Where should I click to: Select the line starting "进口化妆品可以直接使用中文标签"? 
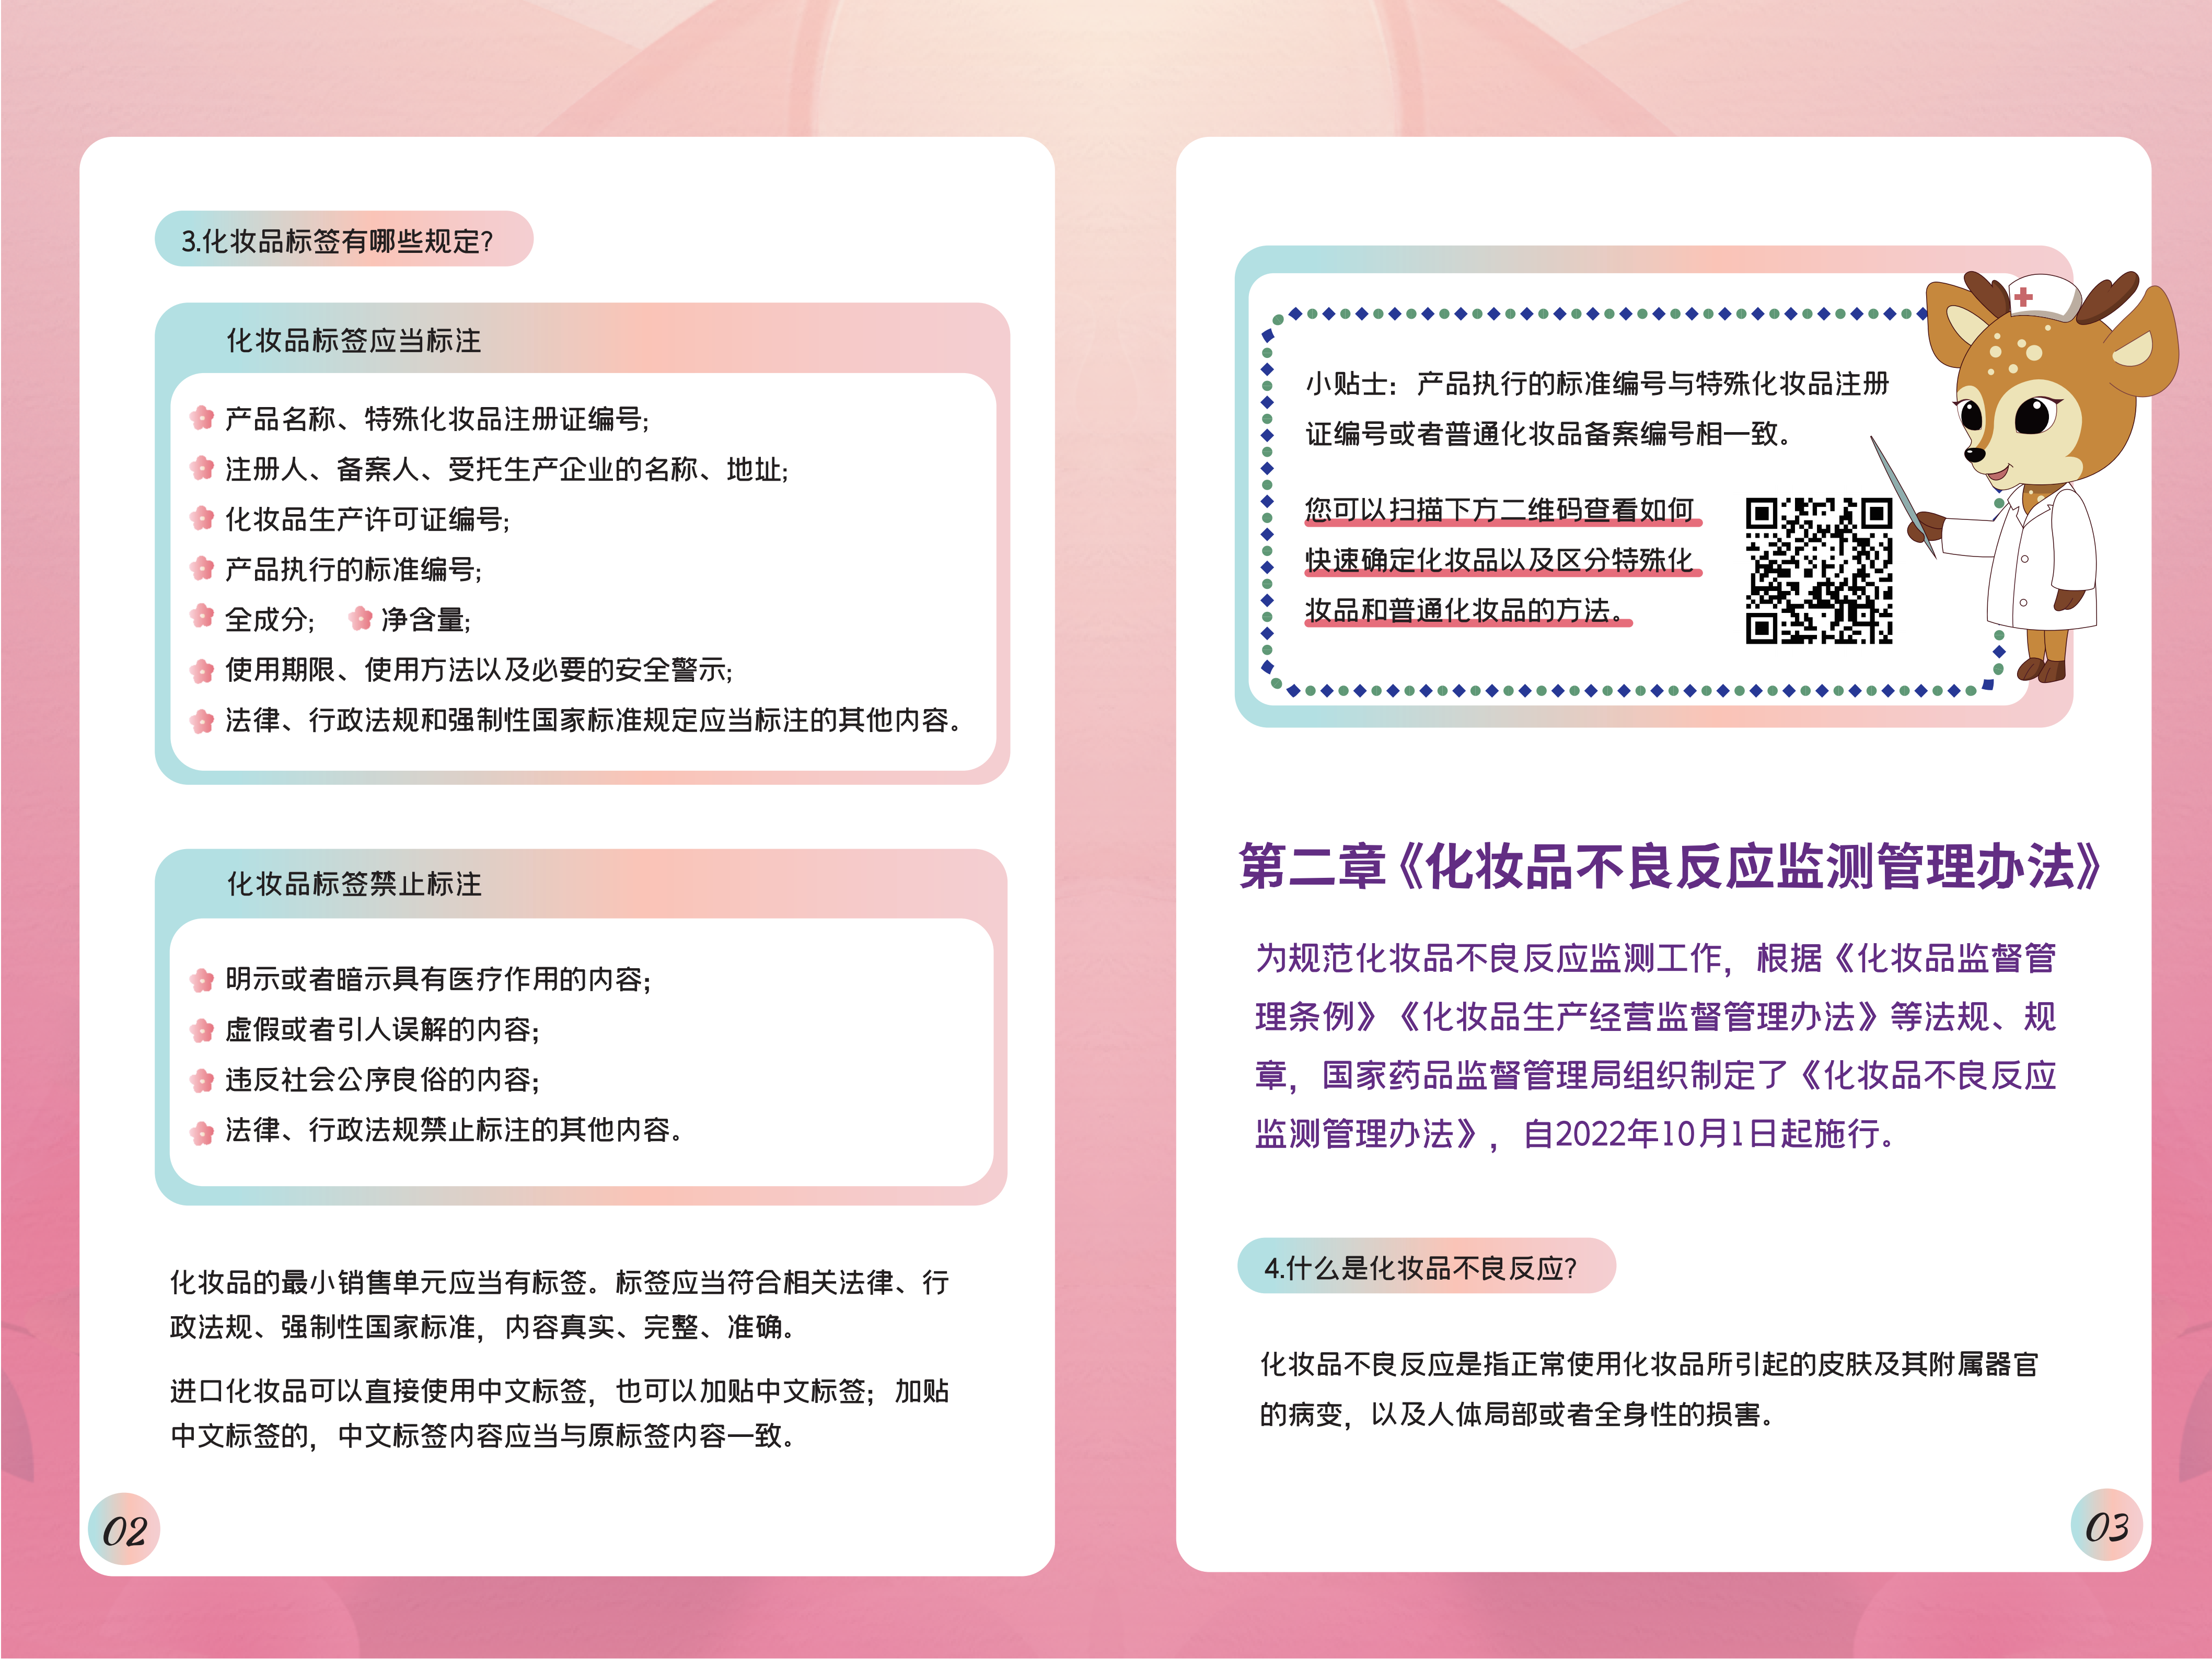[x=560, y=1391]
